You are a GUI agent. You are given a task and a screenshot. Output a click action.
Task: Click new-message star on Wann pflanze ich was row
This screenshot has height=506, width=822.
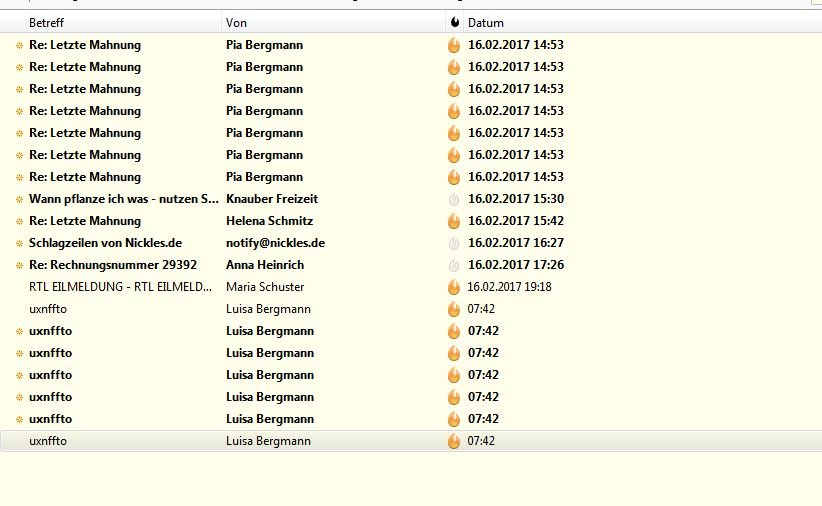click(19, 199)
